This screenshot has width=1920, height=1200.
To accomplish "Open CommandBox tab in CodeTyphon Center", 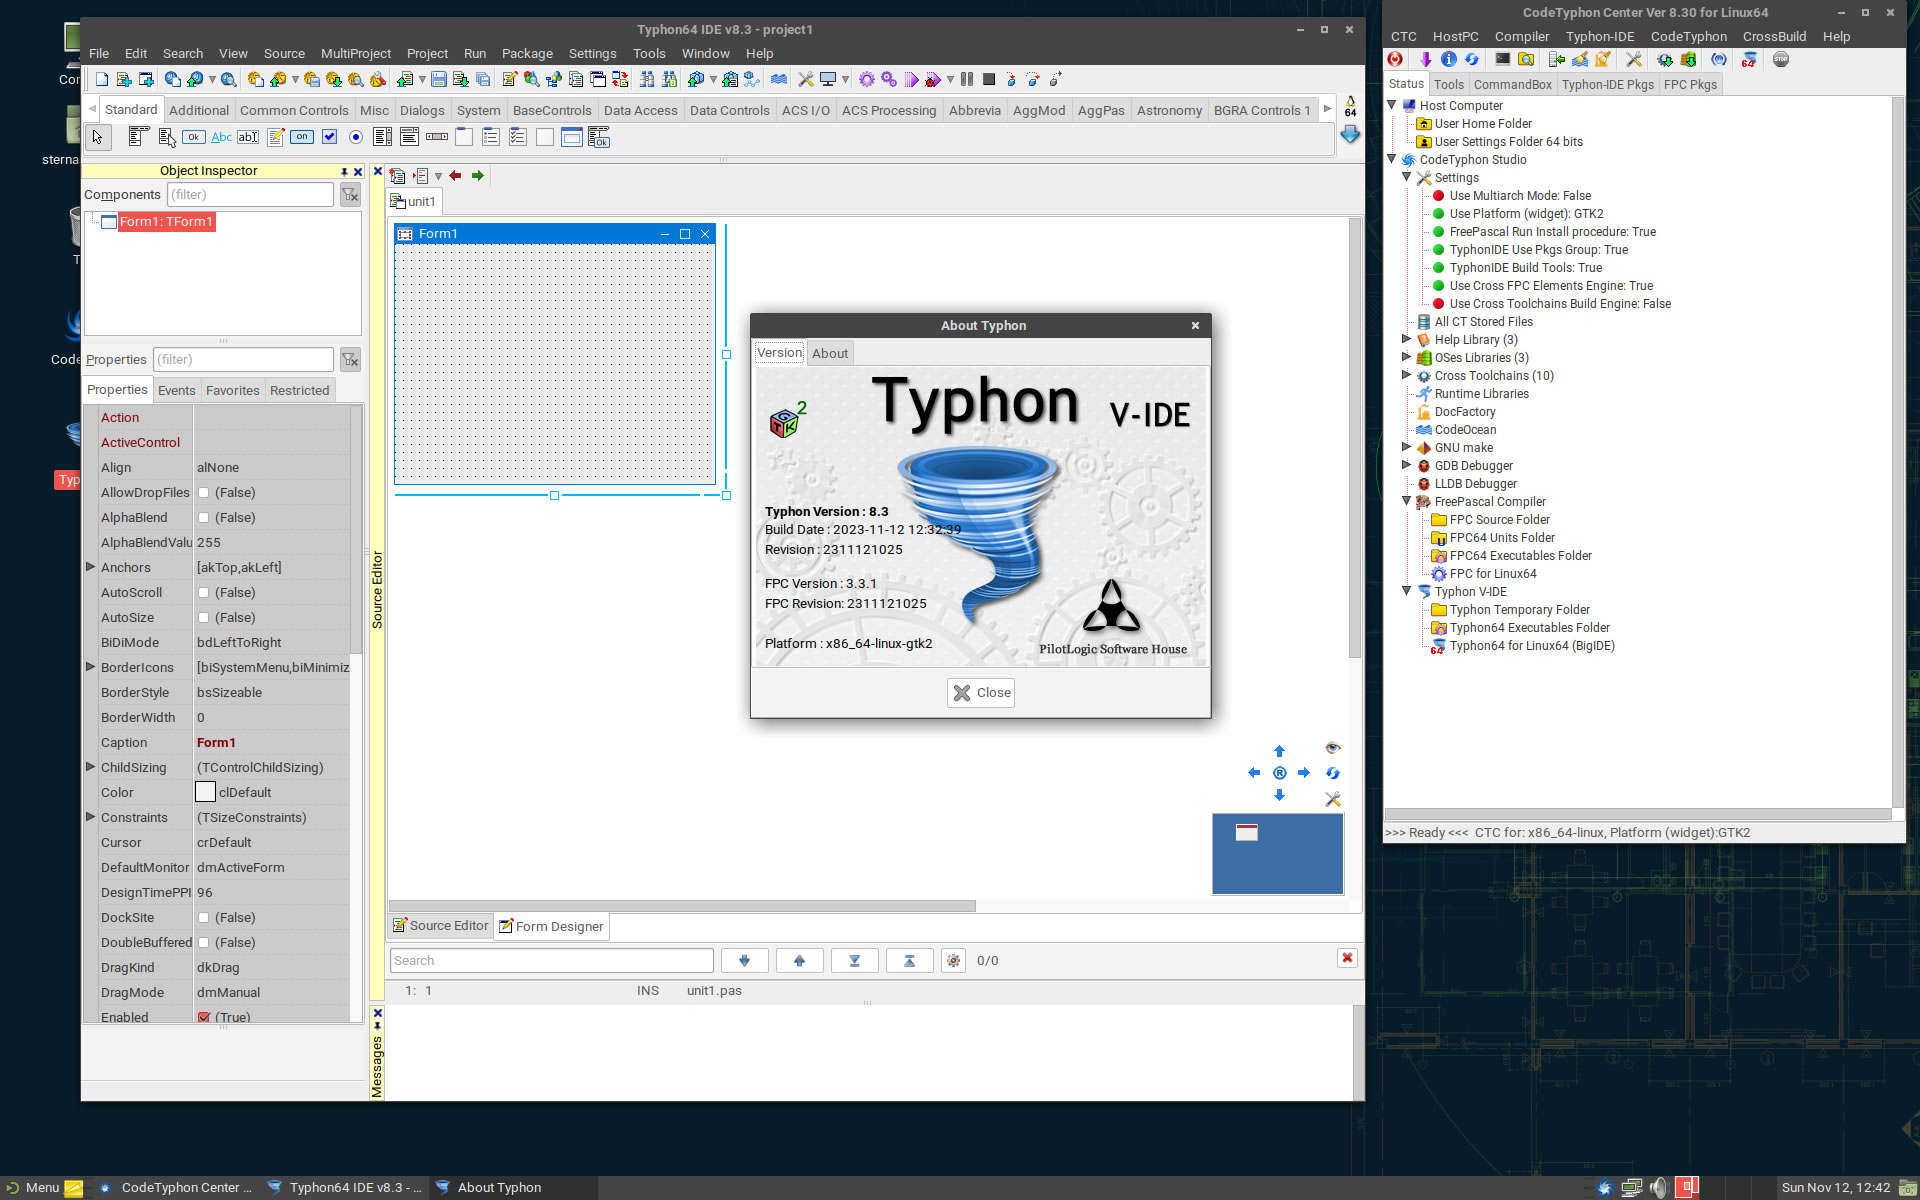I will [1512, 85].
